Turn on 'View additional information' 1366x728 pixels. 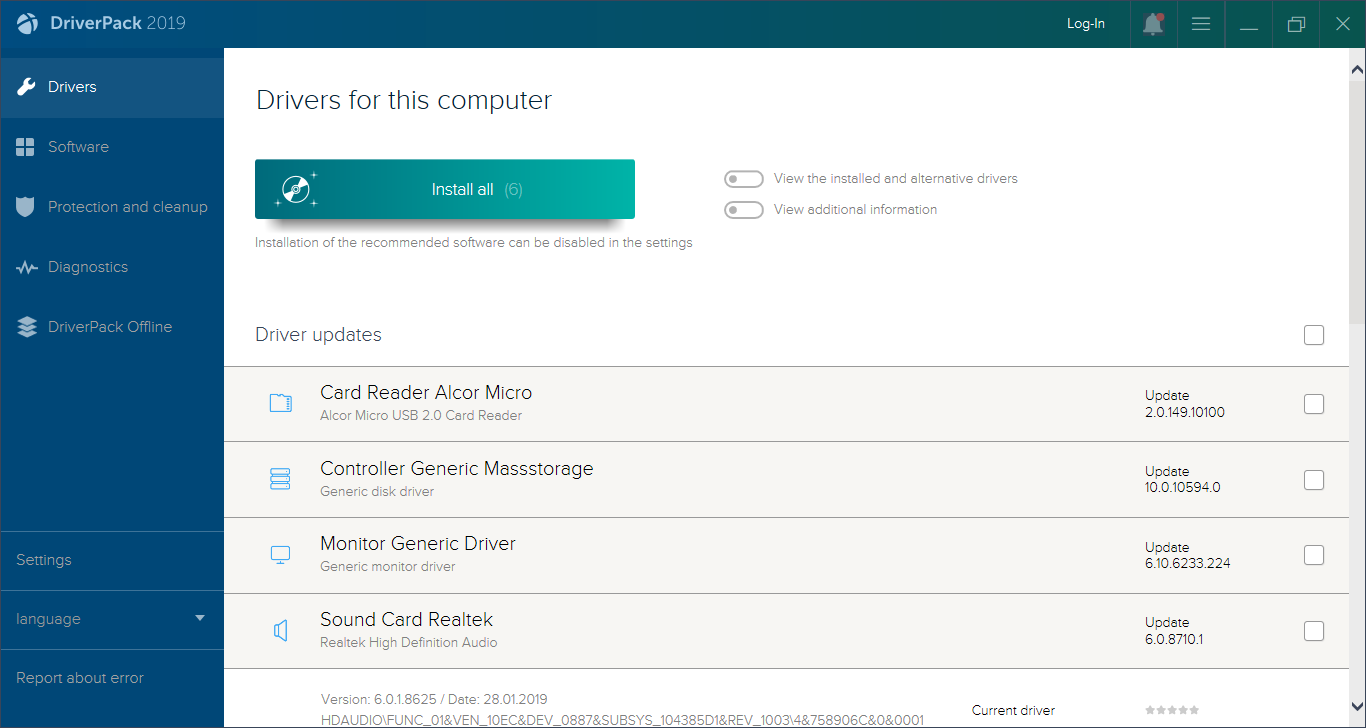[744, 209]
